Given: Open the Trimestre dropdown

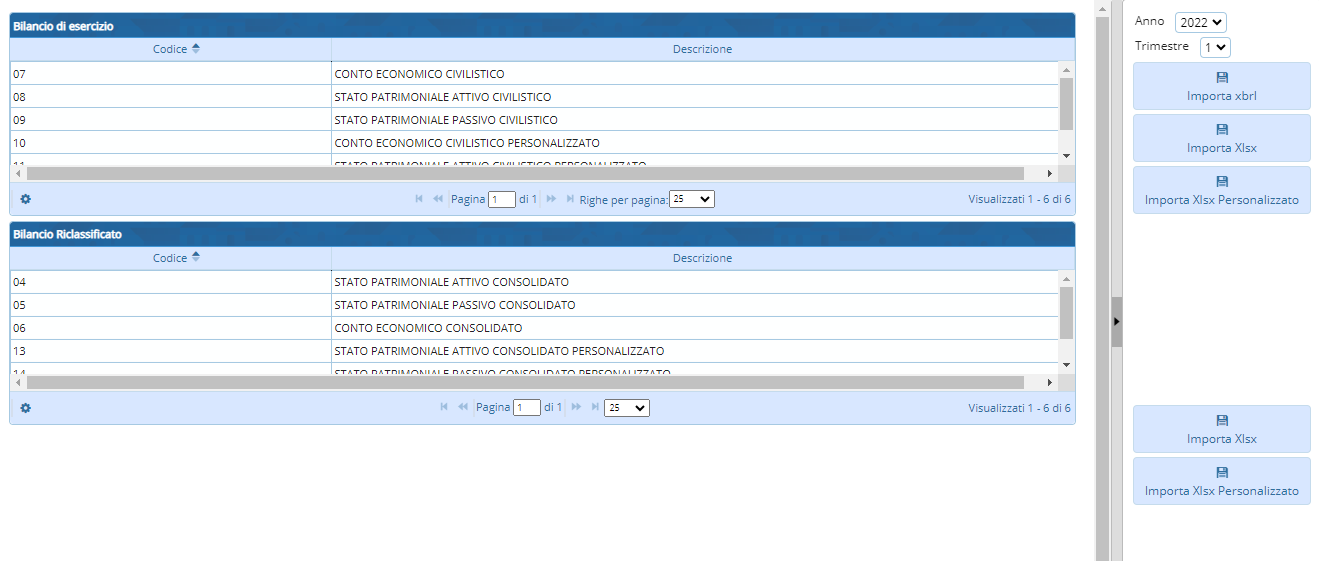Looking at the screenshot, I should click(1214, 47).
